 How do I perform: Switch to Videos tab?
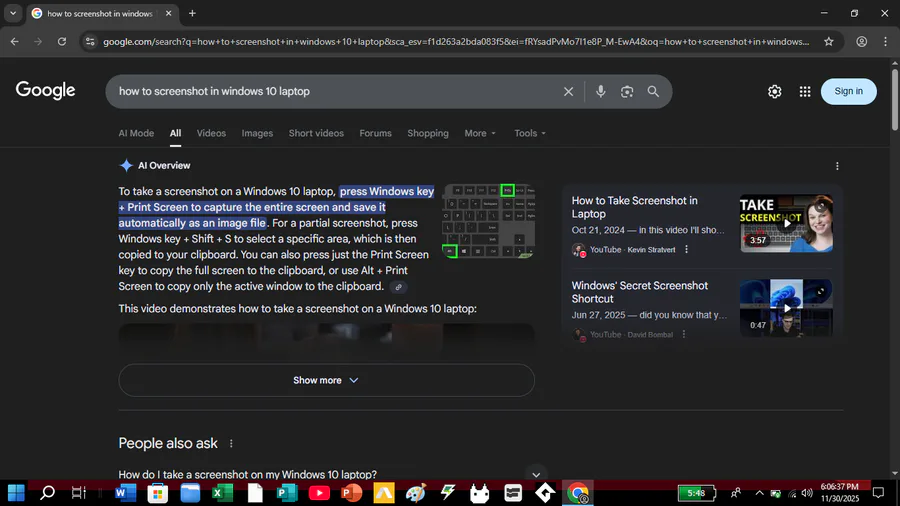pyautogui.click(x=211, y=133)
